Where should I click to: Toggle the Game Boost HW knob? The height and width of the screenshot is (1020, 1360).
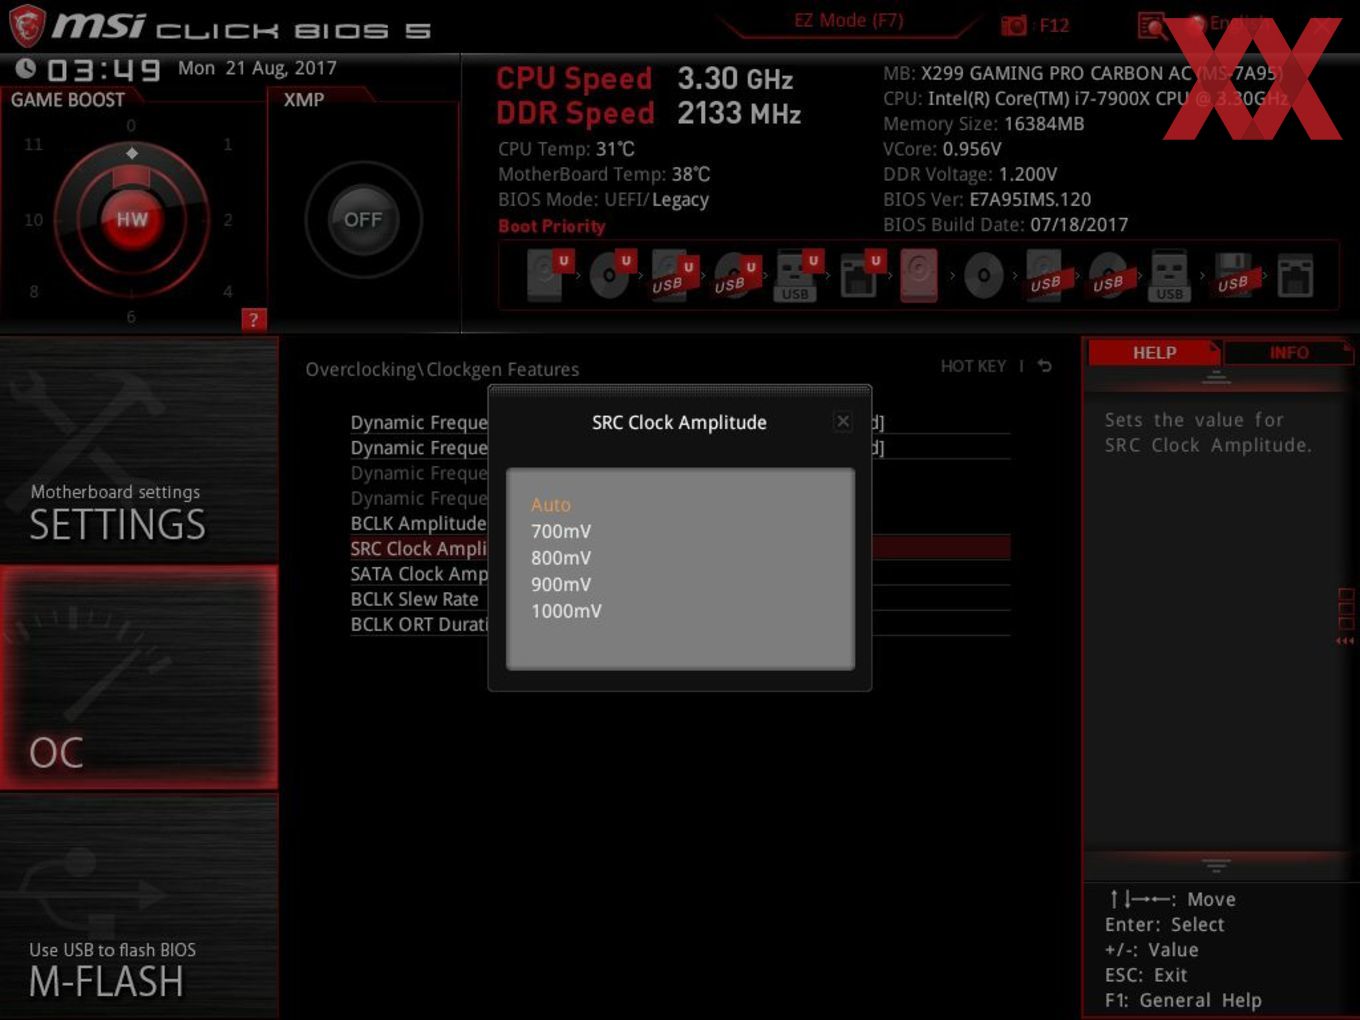tap(131, 219)
